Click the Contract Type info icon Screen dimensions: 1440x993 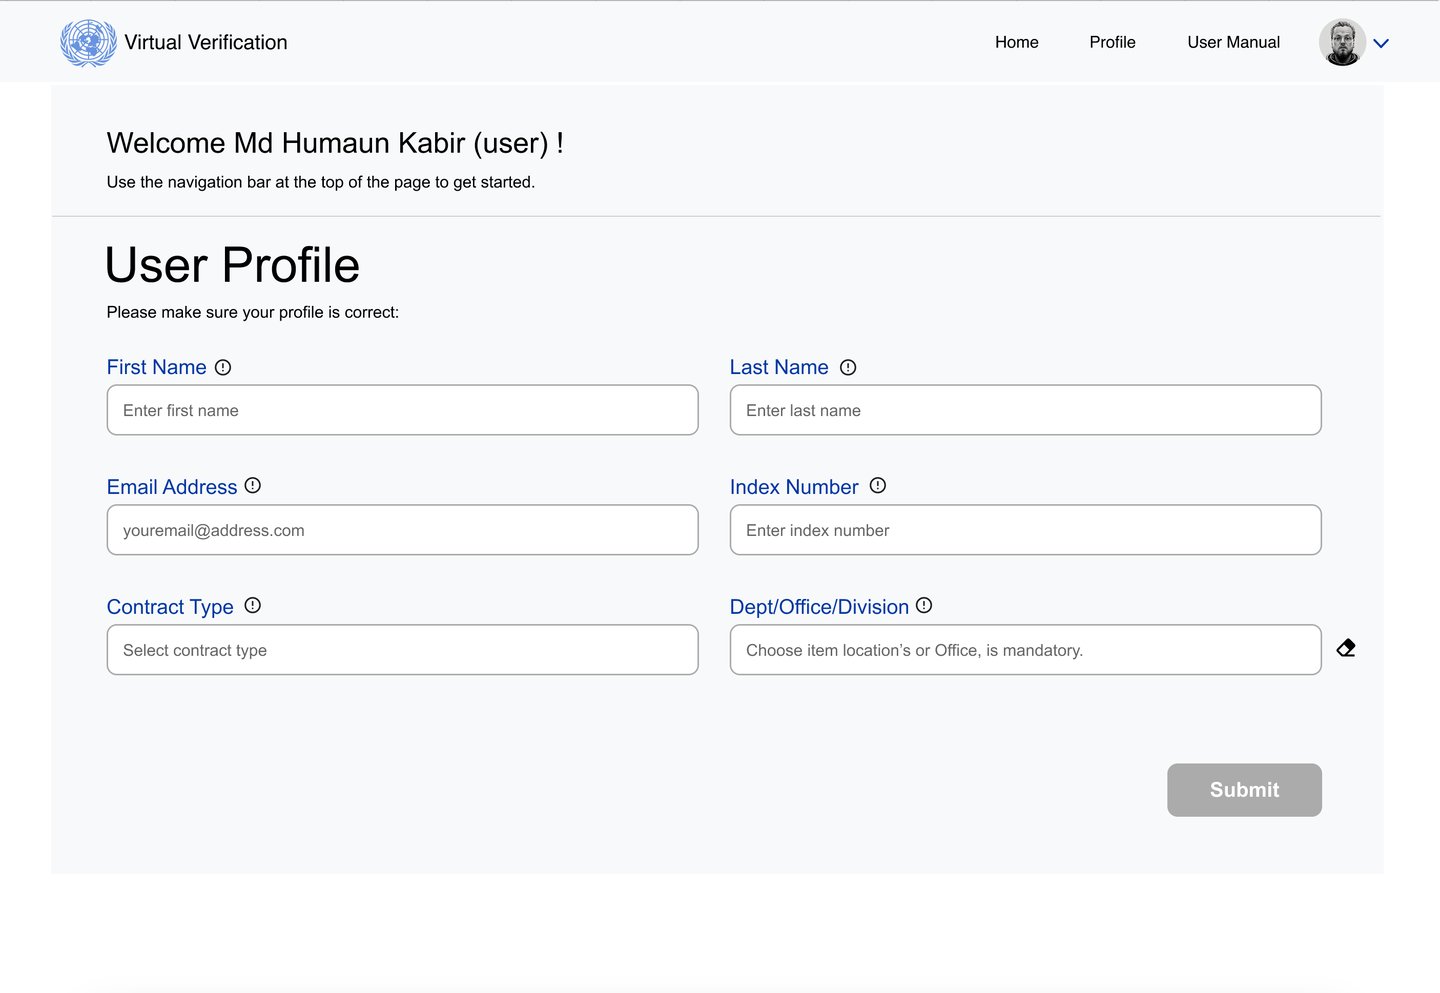253,605
